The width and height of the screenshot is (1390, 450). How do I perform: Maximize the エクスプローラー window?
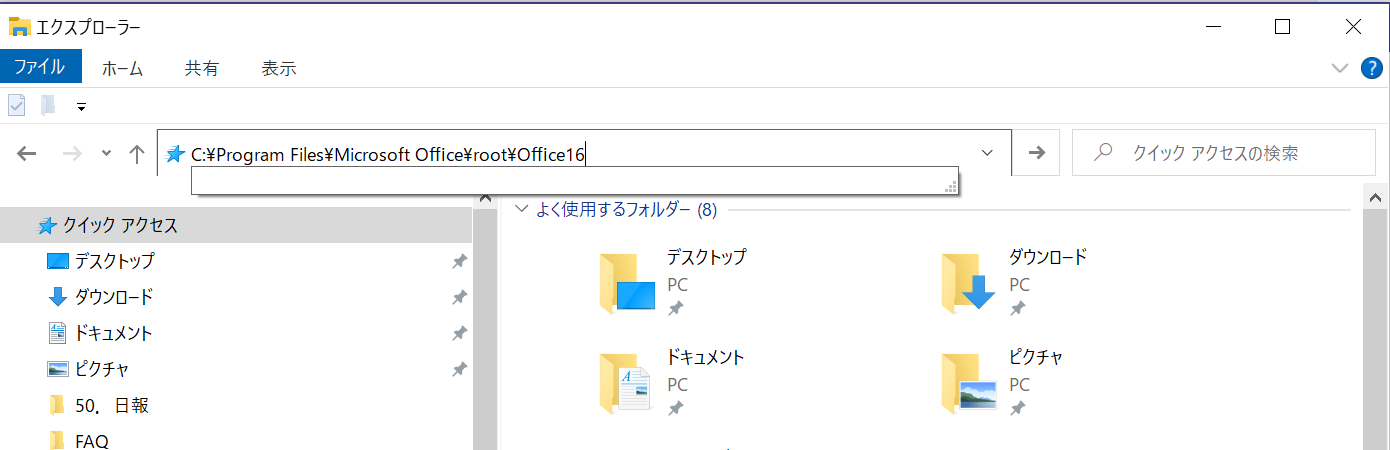coord(1283,27)
